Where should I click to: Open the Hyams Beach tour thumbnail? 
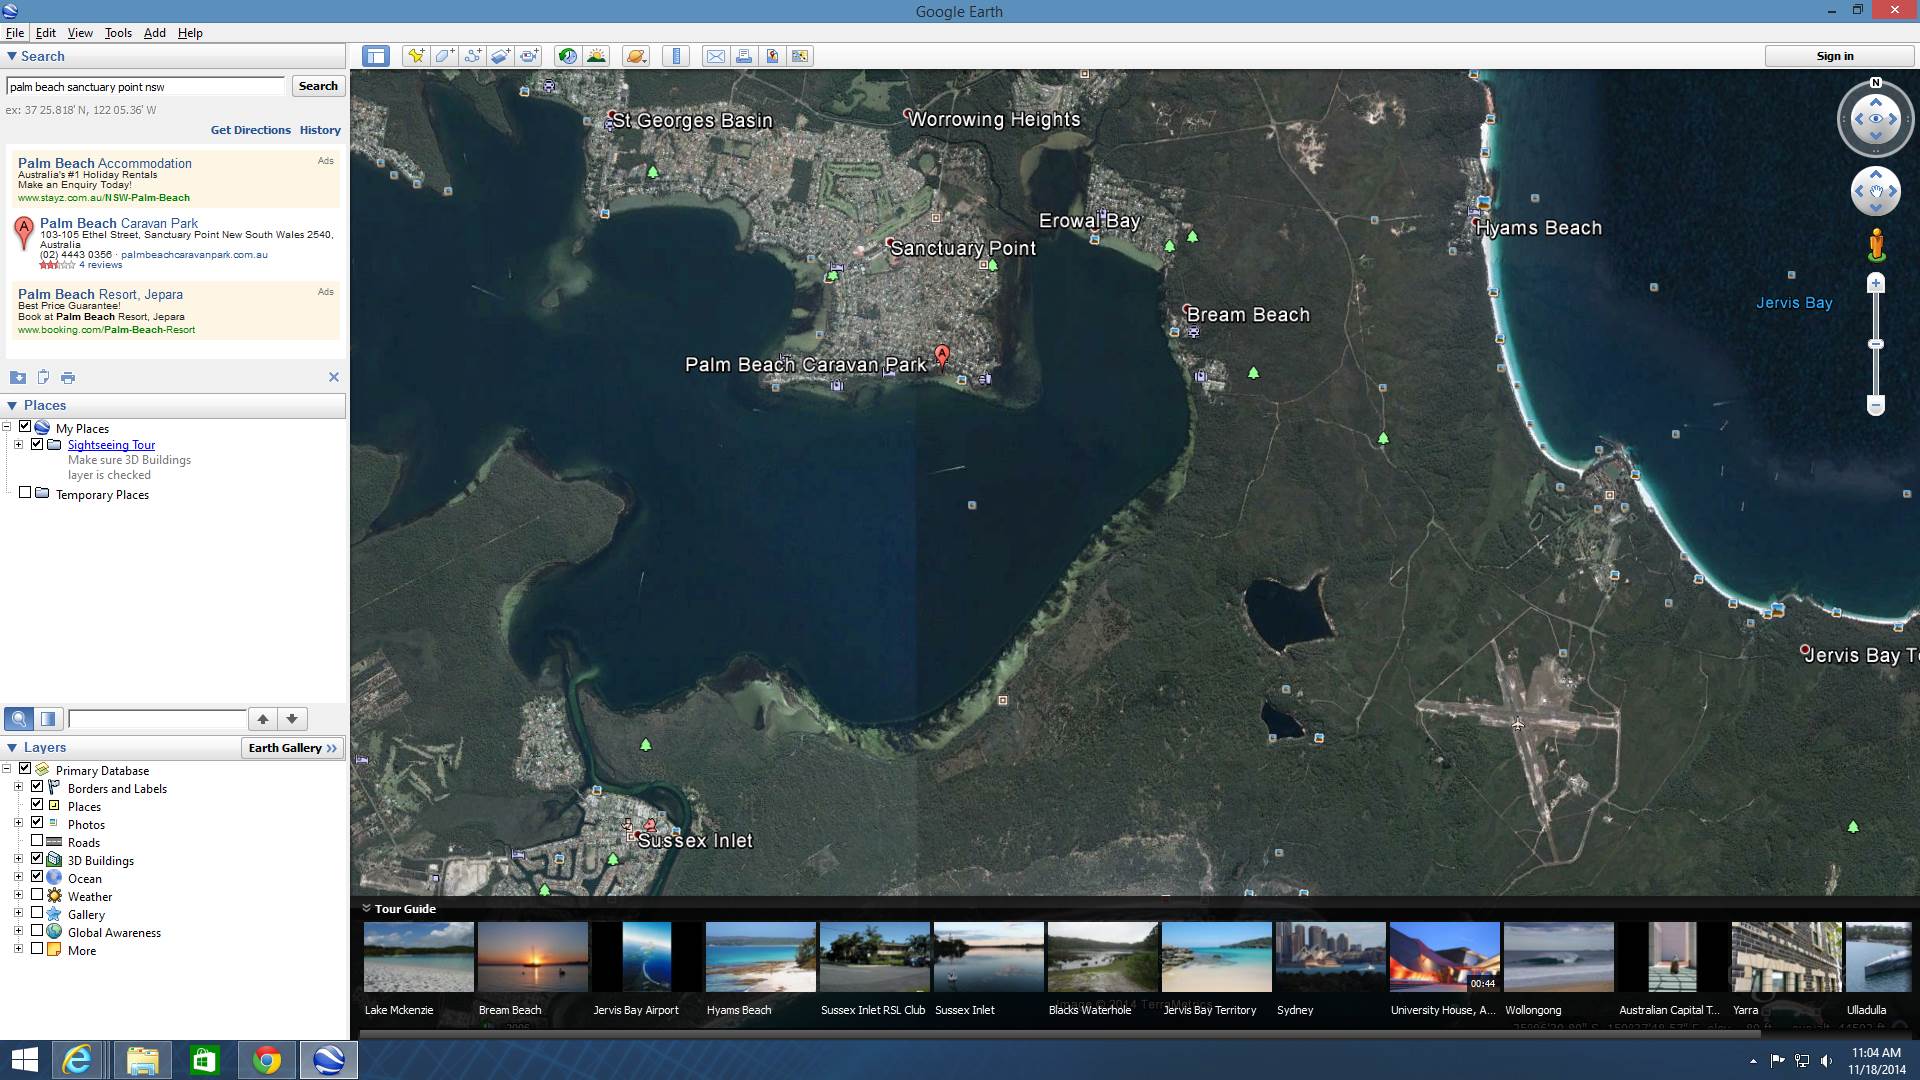[x=759, y=956]
